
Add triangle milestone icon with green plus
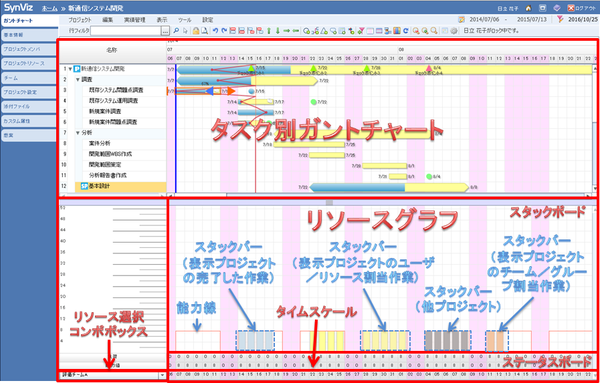323,31
